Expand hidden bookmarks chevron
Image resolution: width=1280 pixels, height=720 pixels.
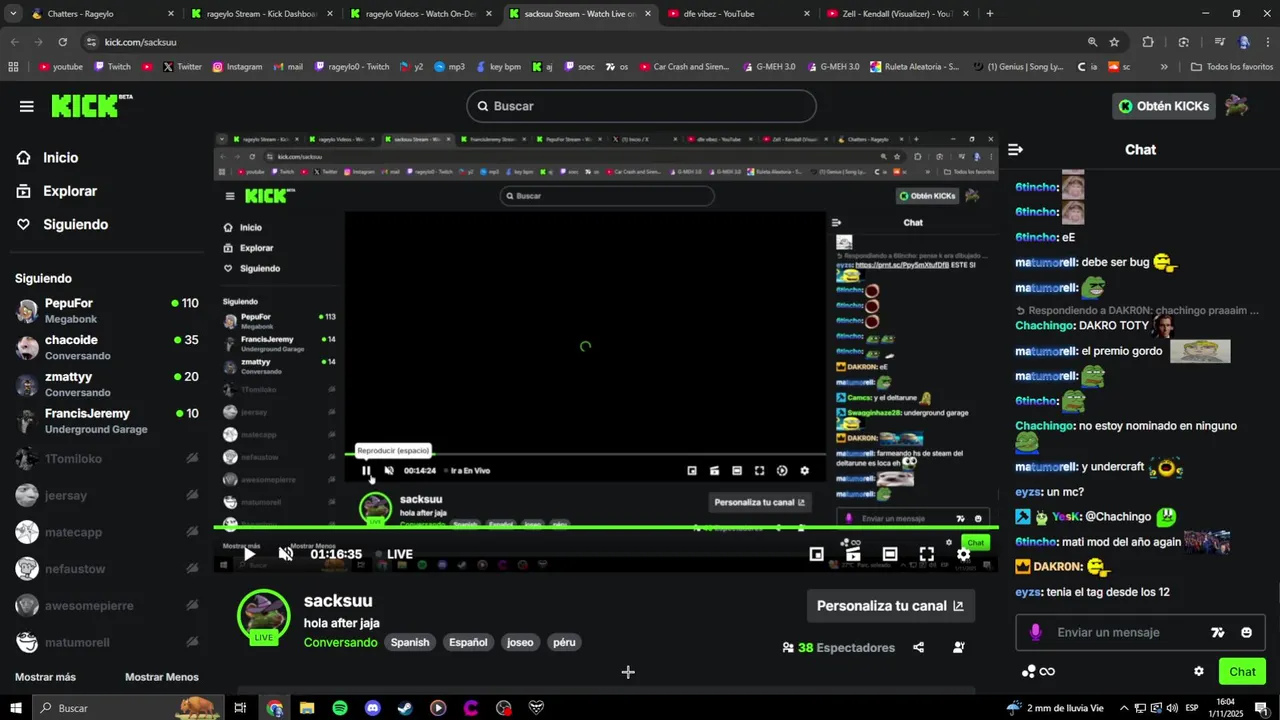(1164, 67)
